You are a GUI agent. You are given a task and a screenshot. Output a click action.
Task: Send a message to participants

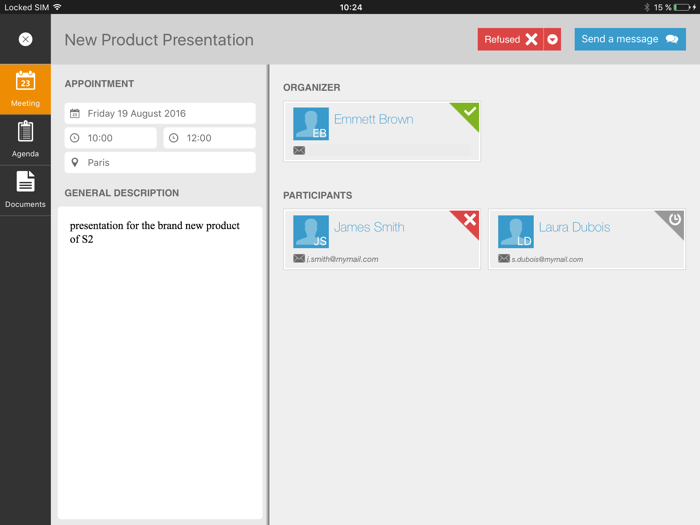tap(630, 39)
